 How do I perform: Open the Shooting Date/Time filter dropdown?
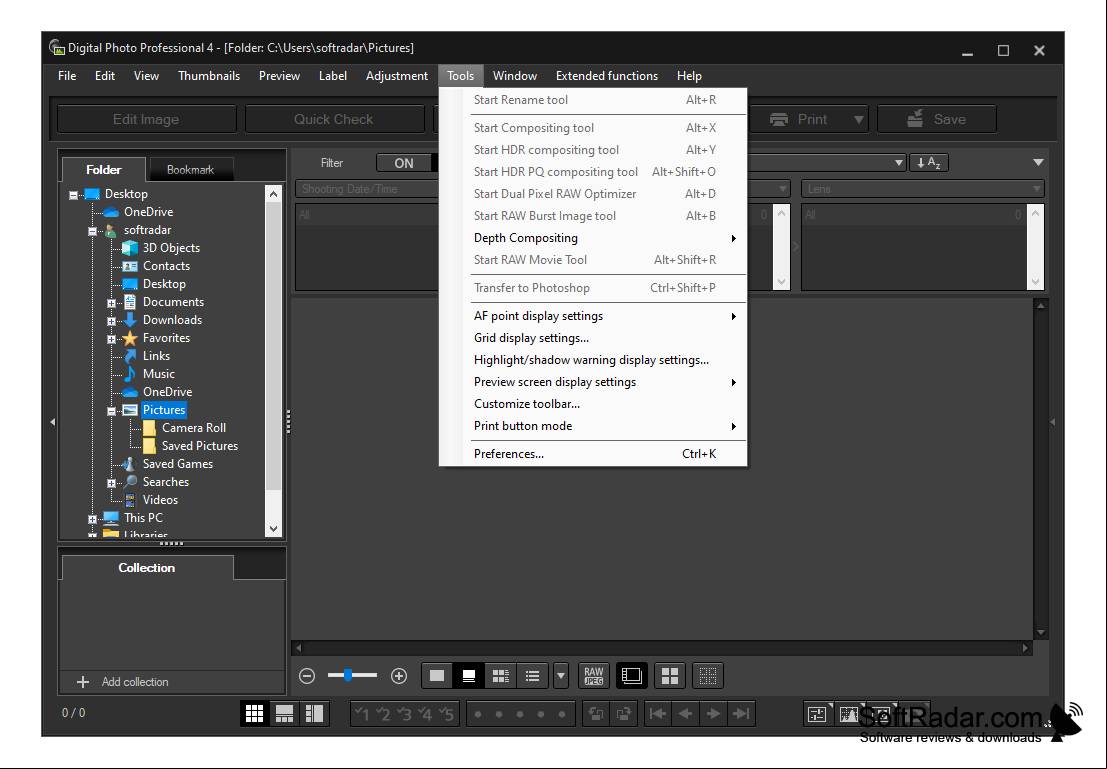pos(367,189)
